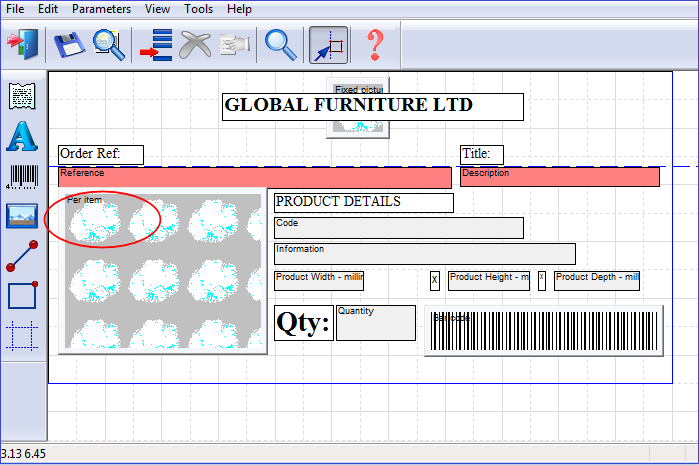699x465 pixels.
Task: Open the View menu
Action: (x=157, y=9)
